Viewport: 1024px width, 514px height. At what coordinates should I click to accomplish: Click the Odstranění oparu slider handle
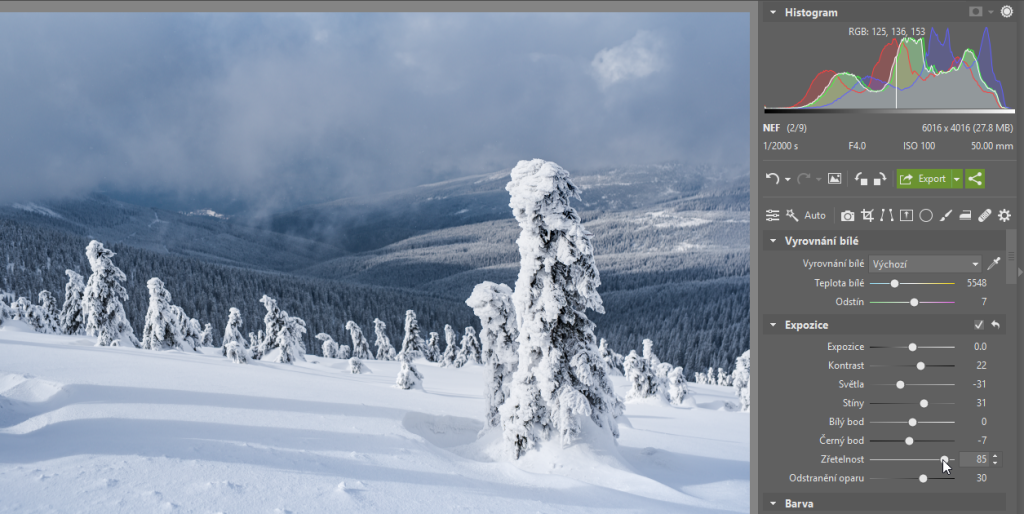(923, 479)
